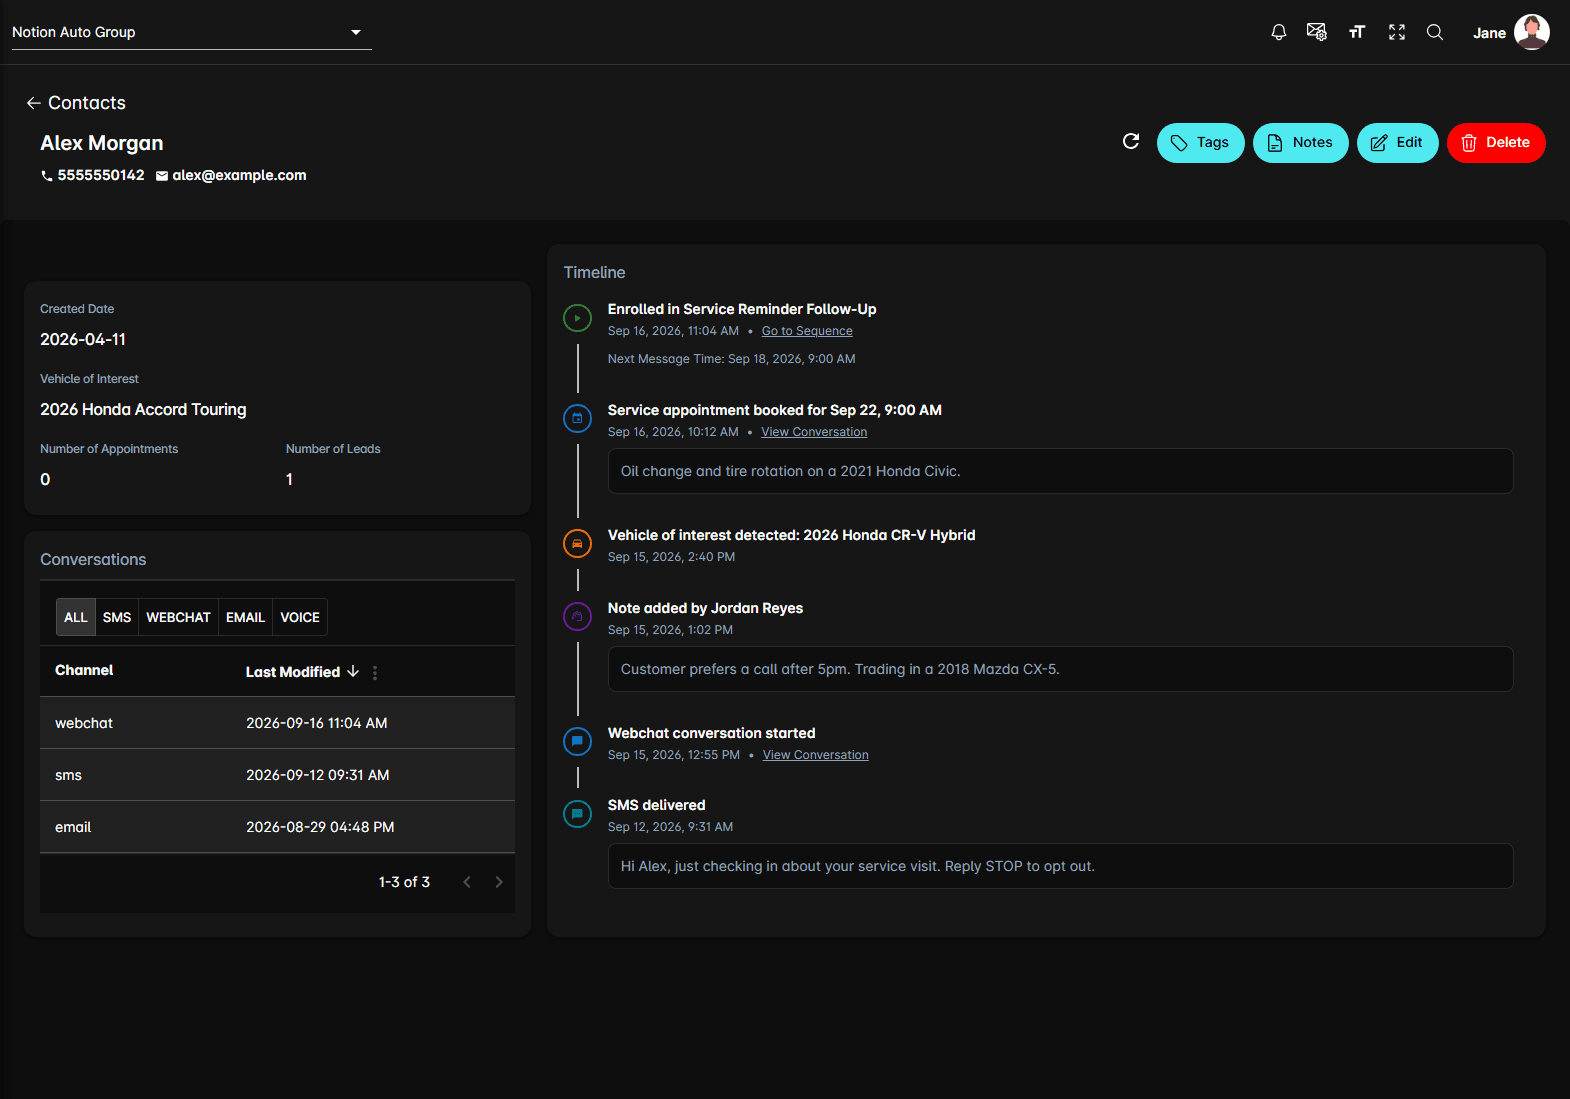Open the sms conversation row
Viewport: 1570px width, 1099px height.
(x=277, y=775)
